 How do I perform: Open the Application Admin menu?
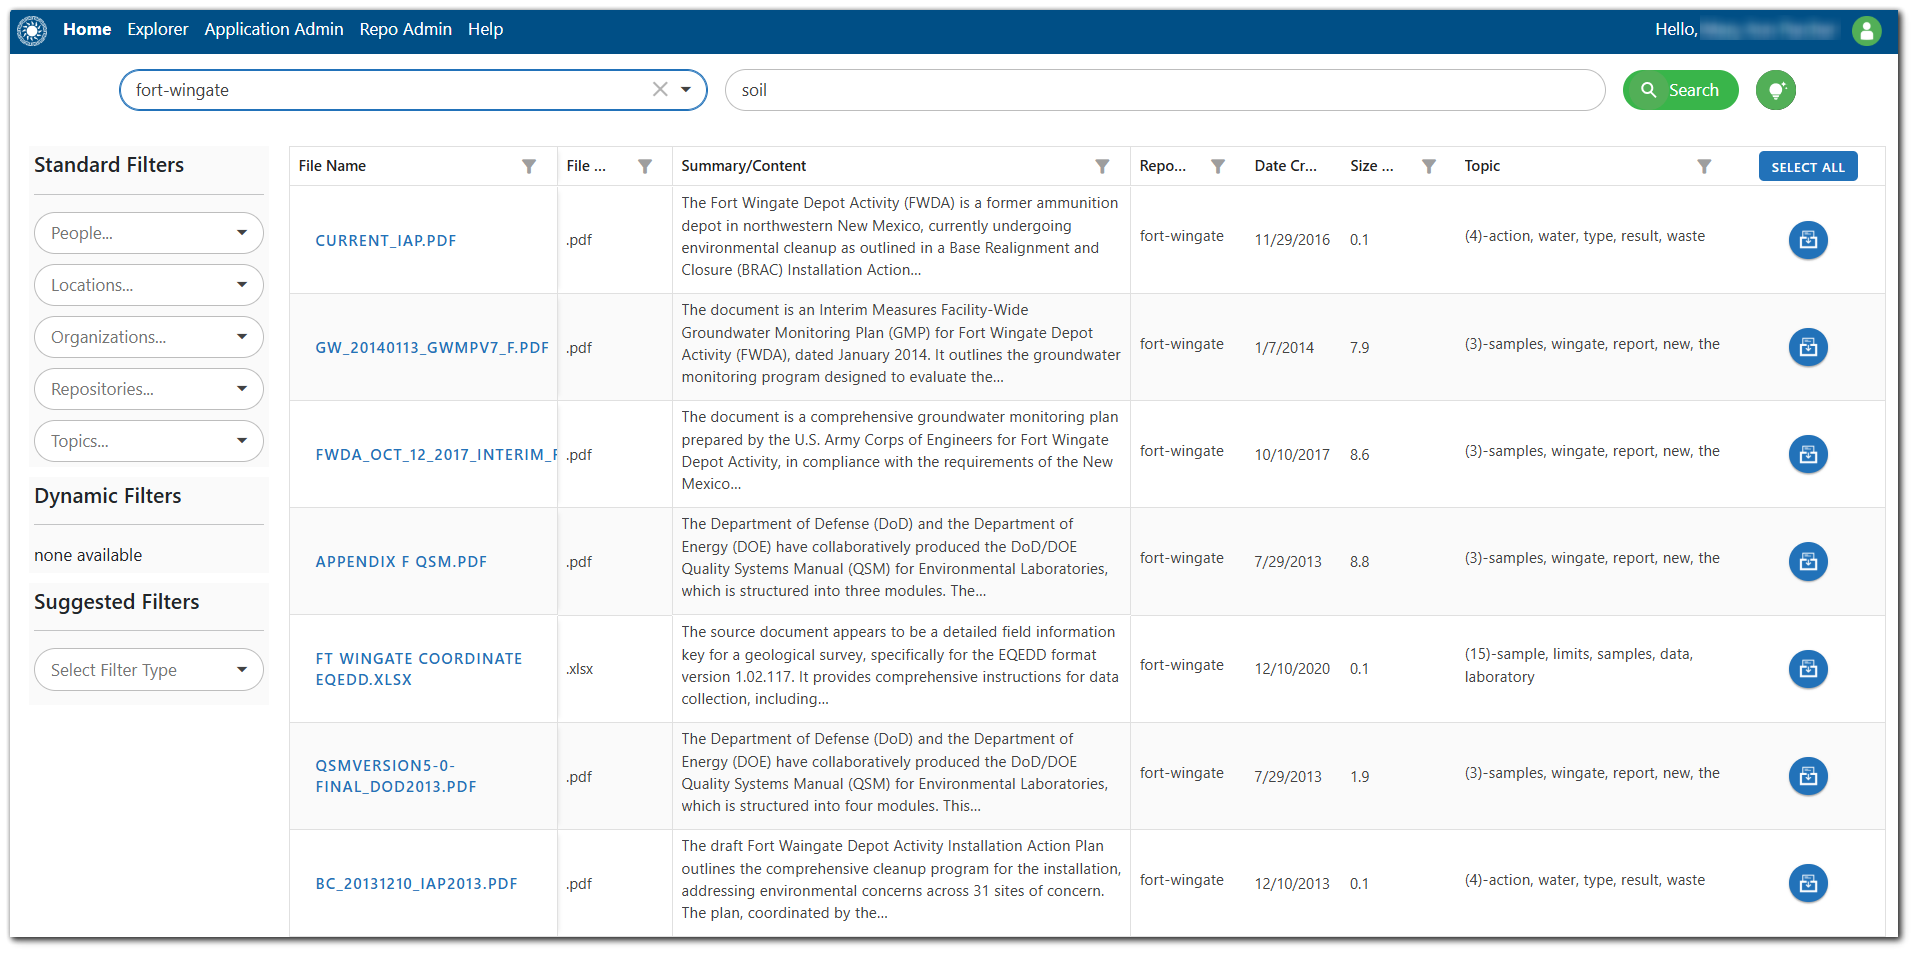(x=274, y=30)
